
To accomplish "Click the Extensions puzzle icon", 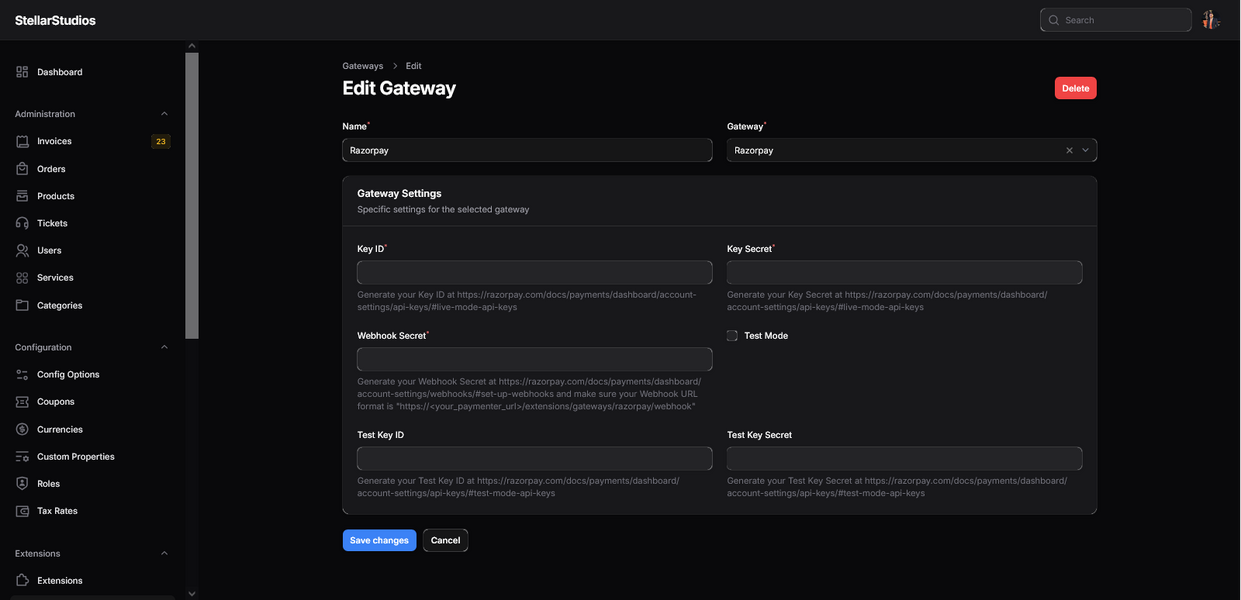I will pyautogui.click(x=22, y=580).
